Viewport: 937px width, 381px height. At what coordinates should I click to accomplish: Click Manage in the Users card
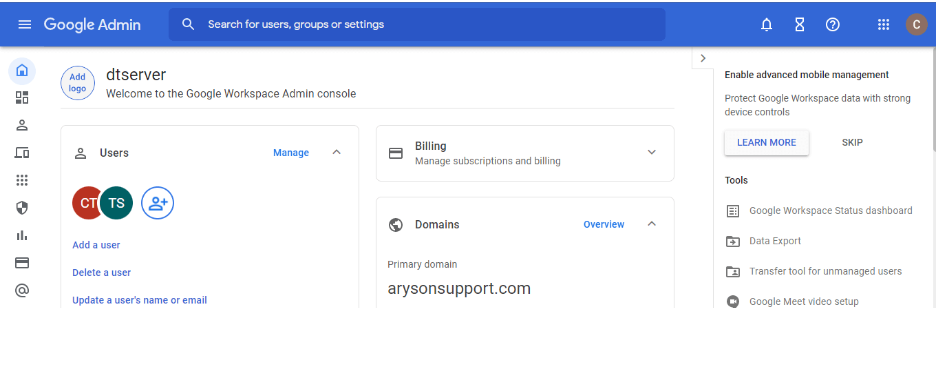click(291, 153)
